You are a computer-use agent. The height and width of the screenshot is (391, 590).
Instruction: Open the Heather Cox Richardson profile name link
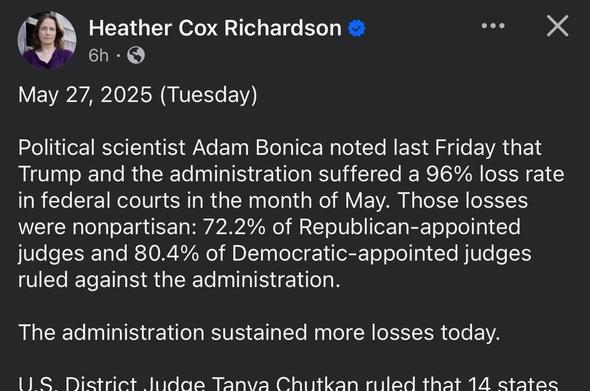tap(215, 28)
